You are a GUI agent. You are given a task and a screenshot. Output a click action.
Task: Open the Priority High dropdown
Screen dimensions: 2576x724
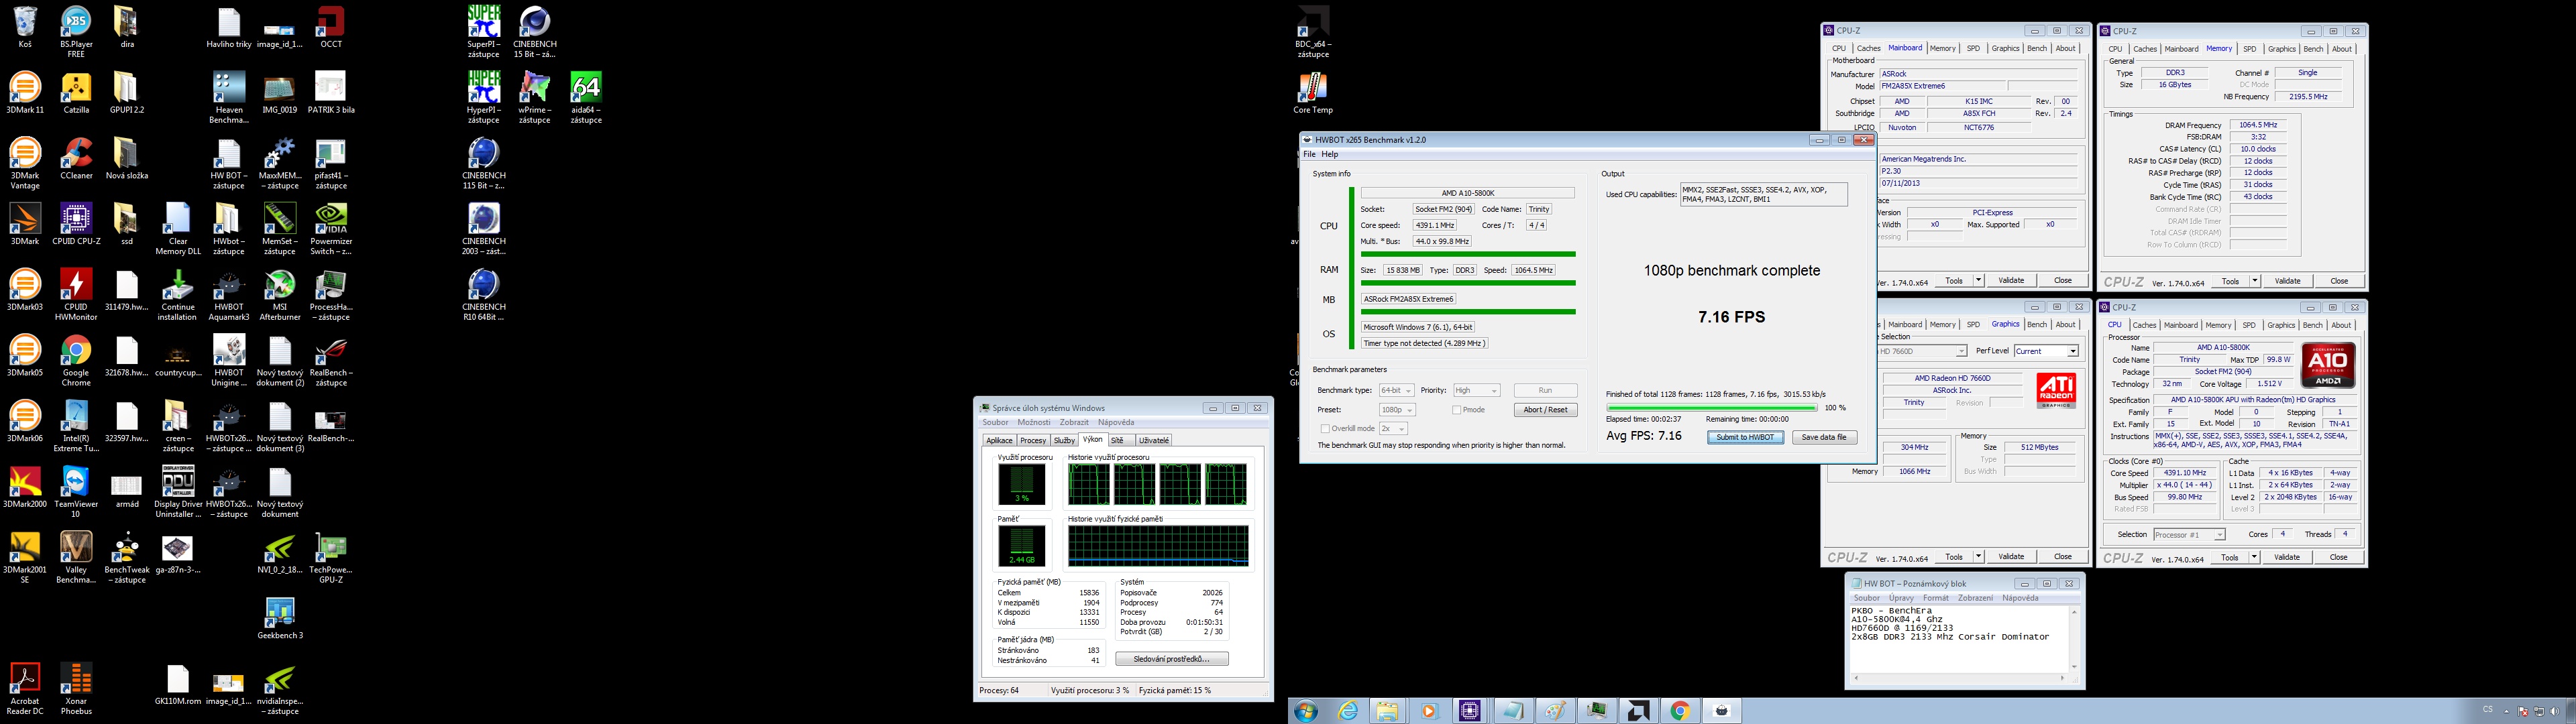pyautogui.click(x=1476, y=391)
